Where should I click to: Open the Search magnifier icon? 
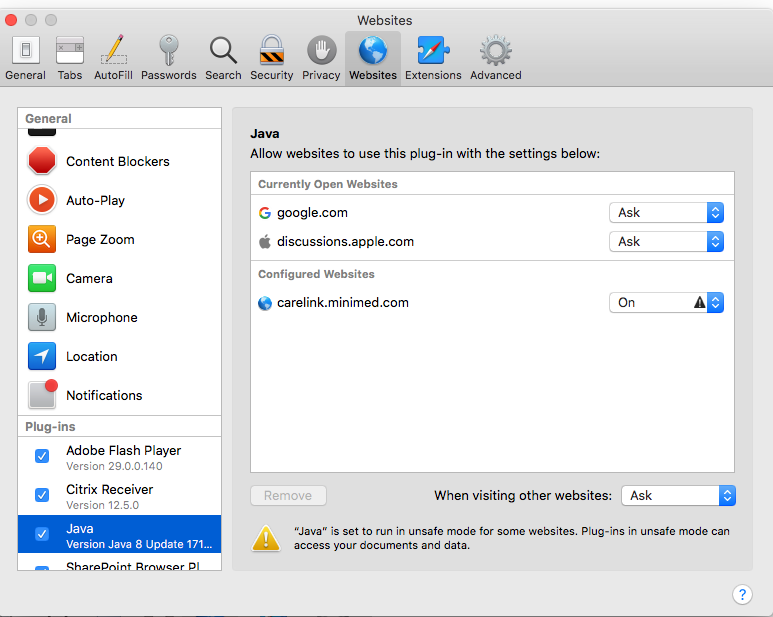[223, 50]
